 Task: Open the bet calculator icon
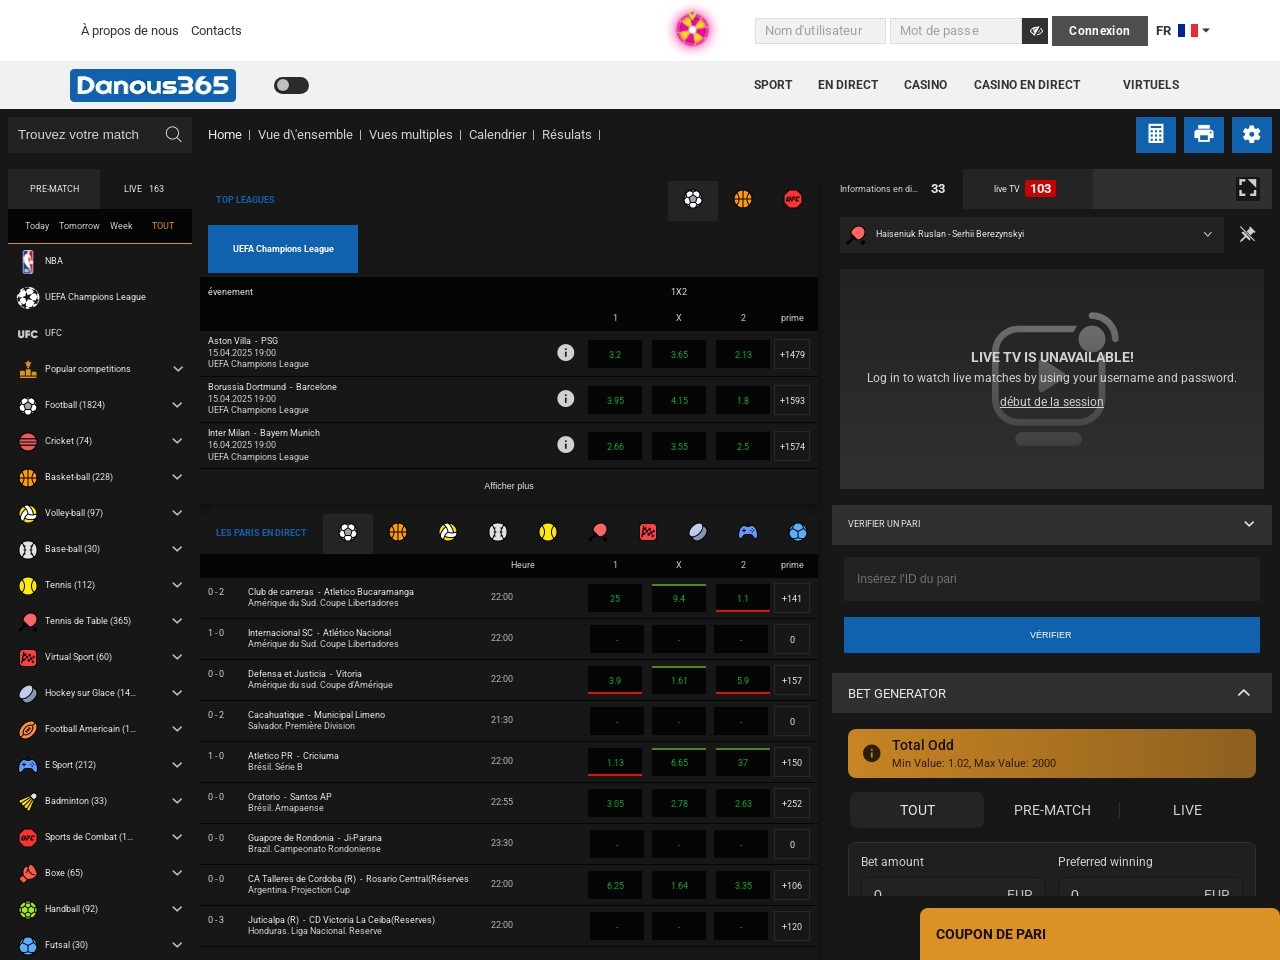pyautogui.click(x=1156, y=134)
